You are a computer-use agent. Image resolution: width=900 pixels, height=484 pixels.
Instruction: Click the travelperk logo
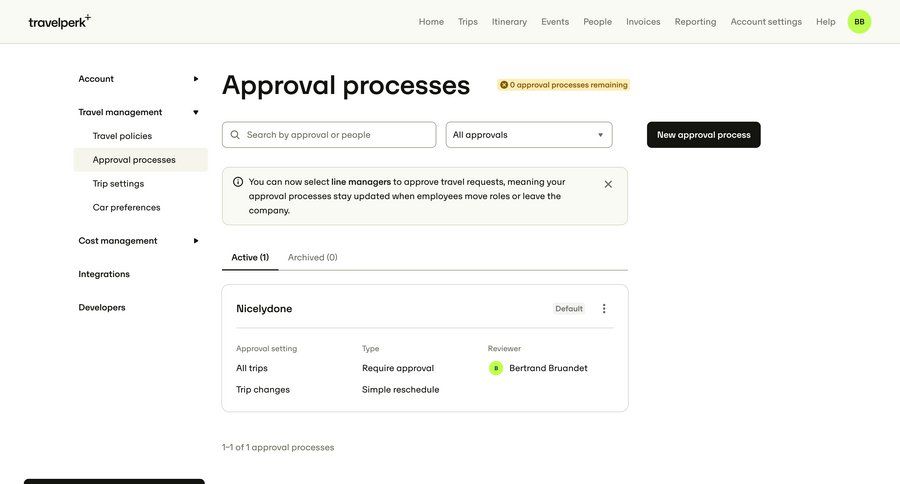click(x=60, y=22)
